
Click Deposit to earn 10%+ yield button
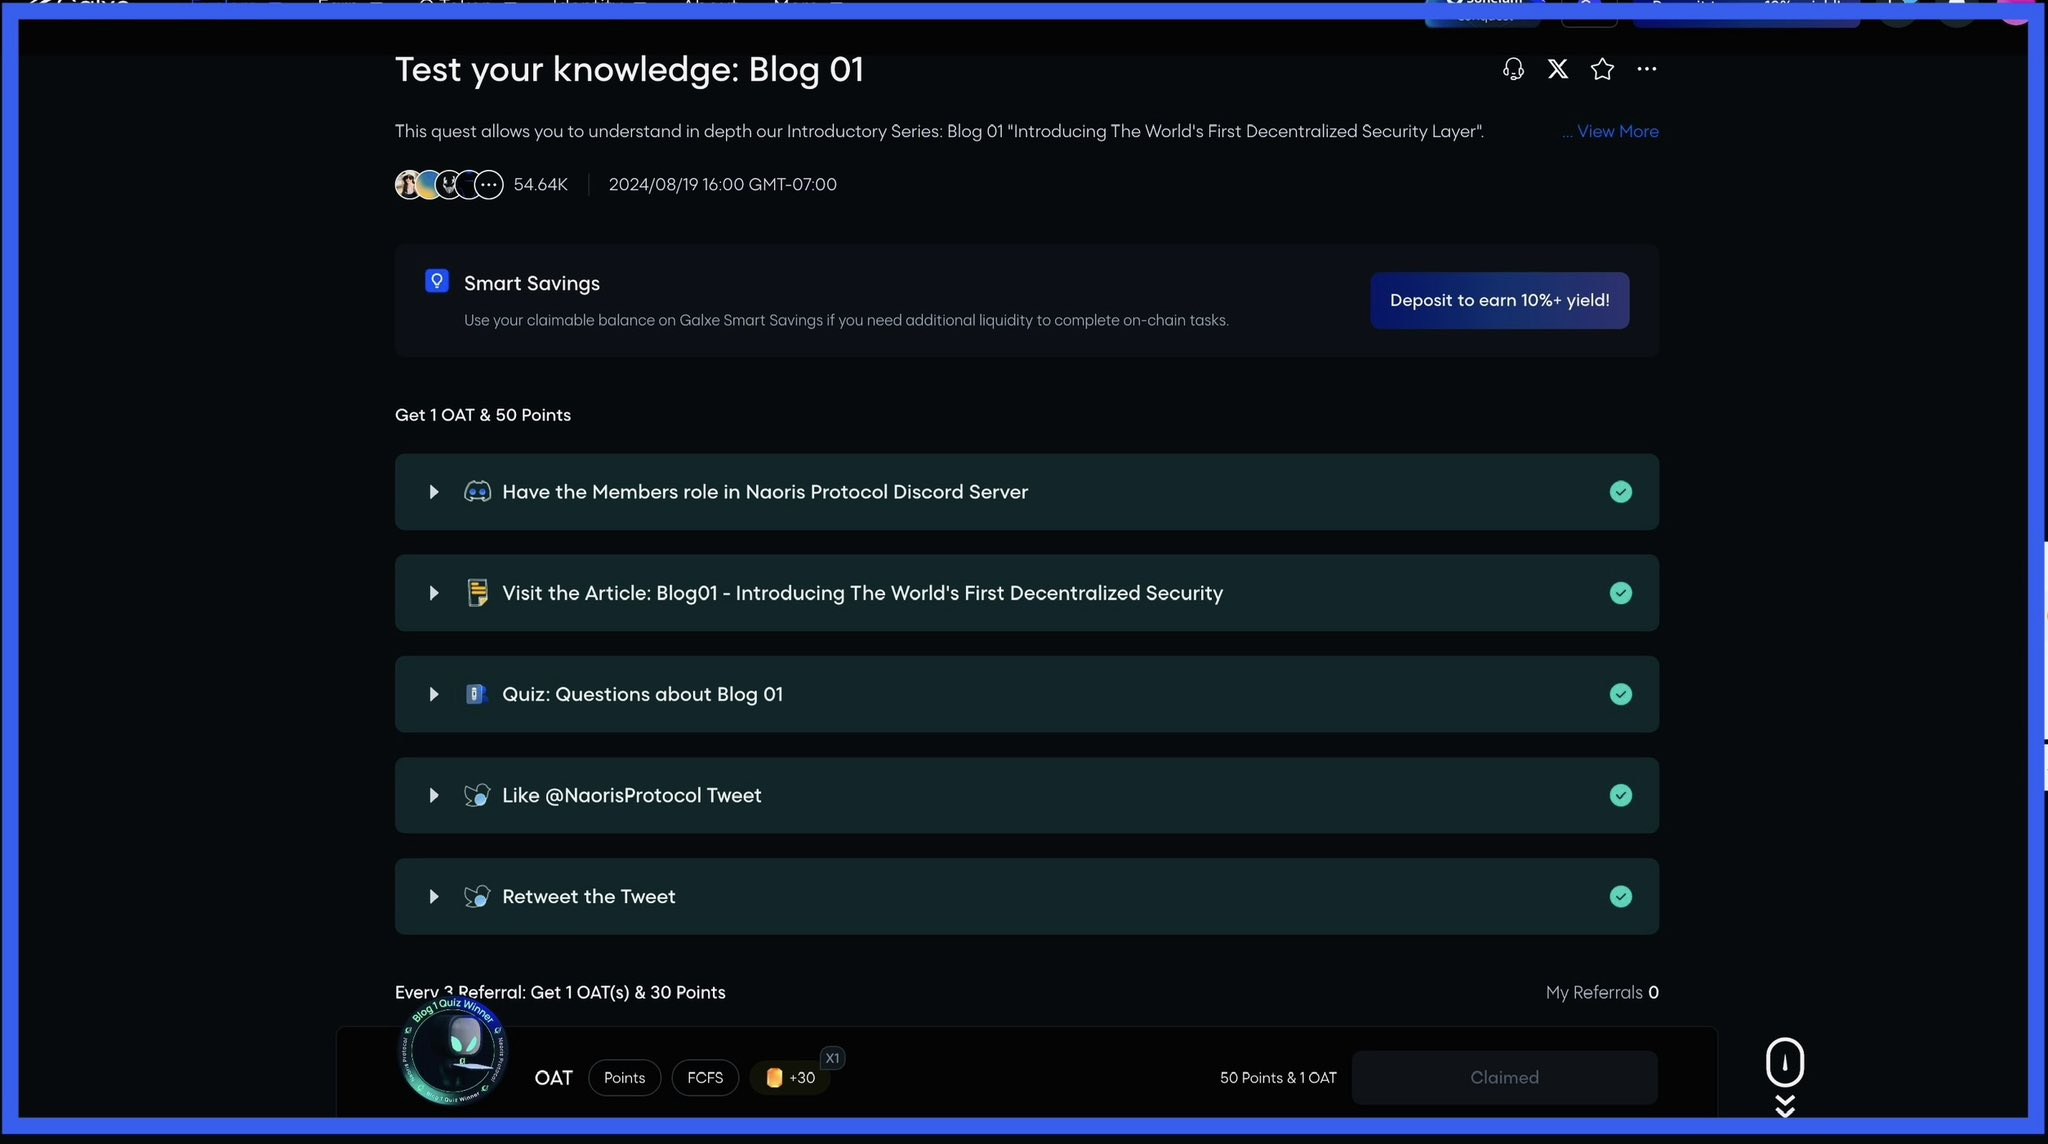click(x=1499, y=300)
